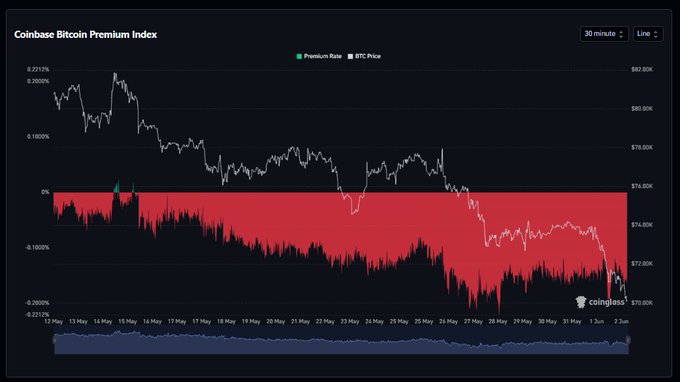Click the 31 May date label
This screenshot has width=680, height=382.
[x=572, y=322]
